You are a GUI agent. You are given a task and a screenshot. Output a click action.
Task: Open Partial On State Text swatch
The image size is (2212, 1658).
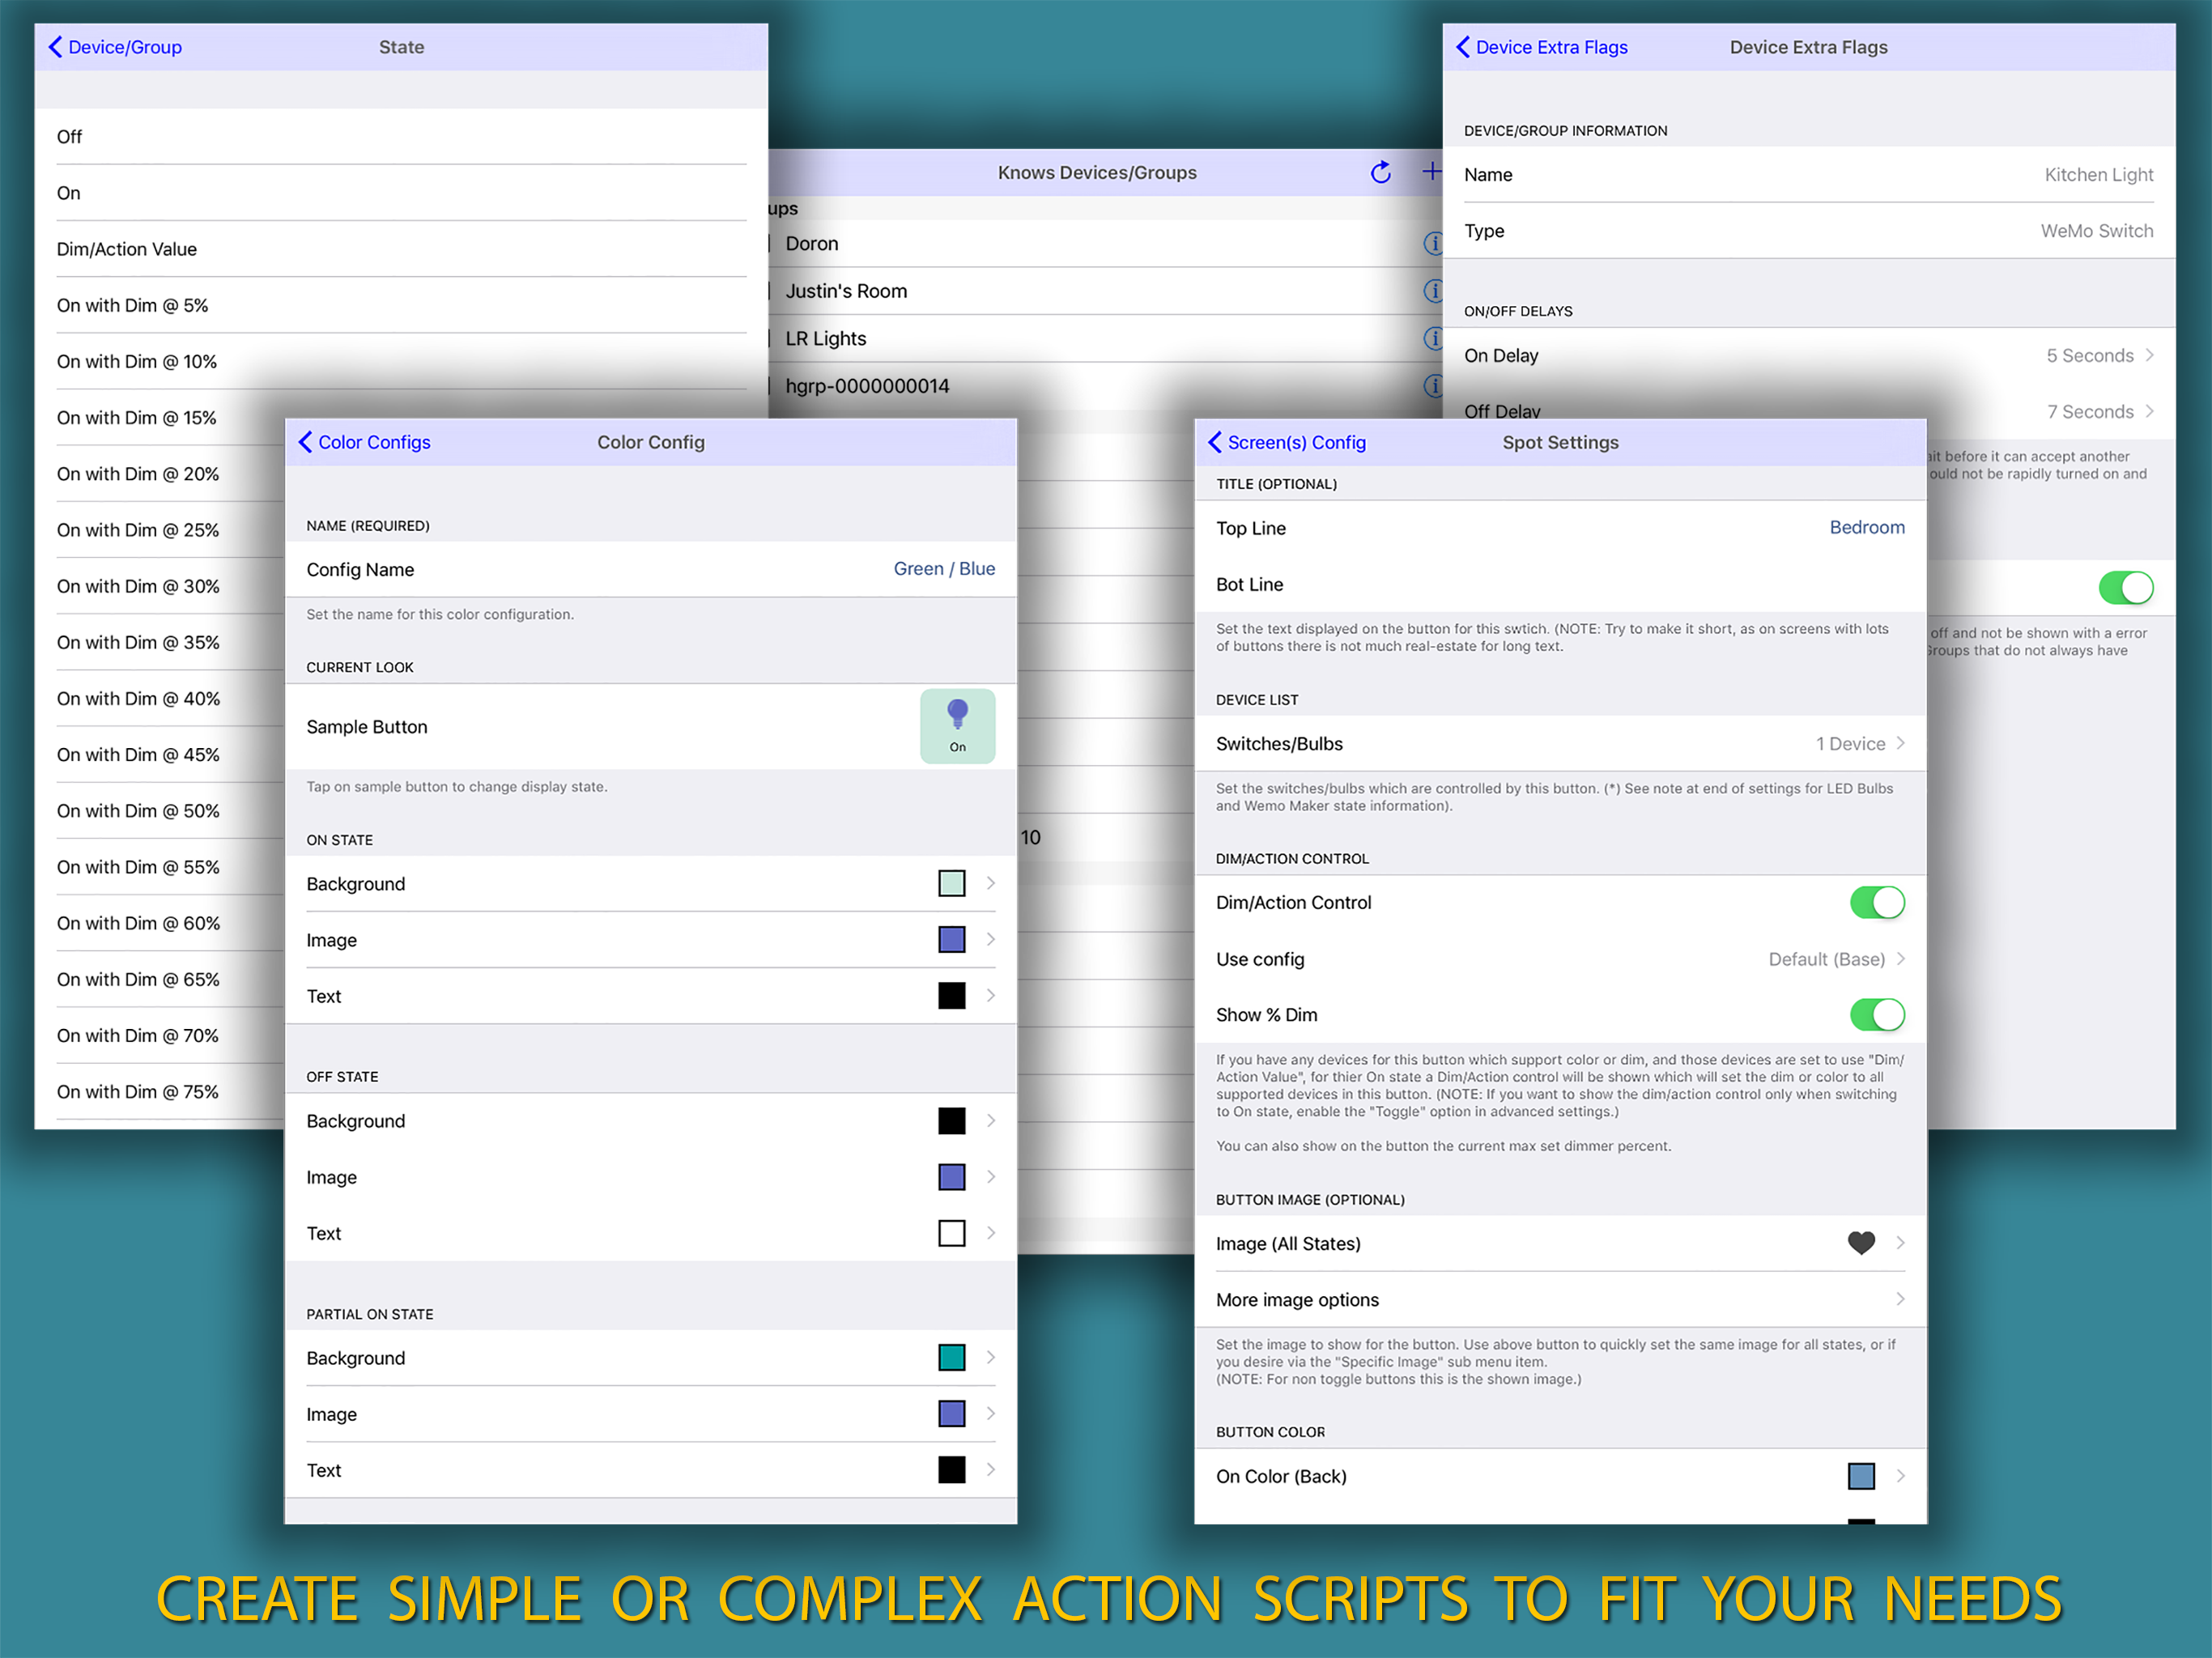[951, 1469]
